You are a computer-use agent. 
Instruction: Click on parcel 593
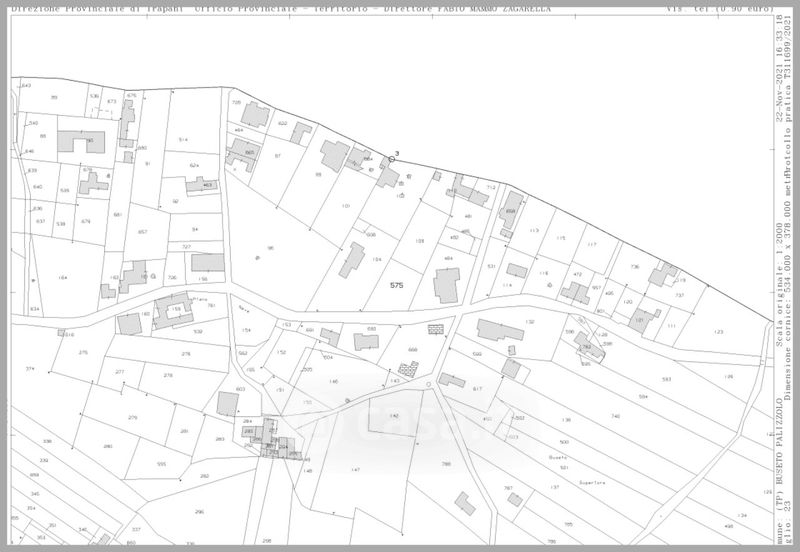[x=667, y=378]
